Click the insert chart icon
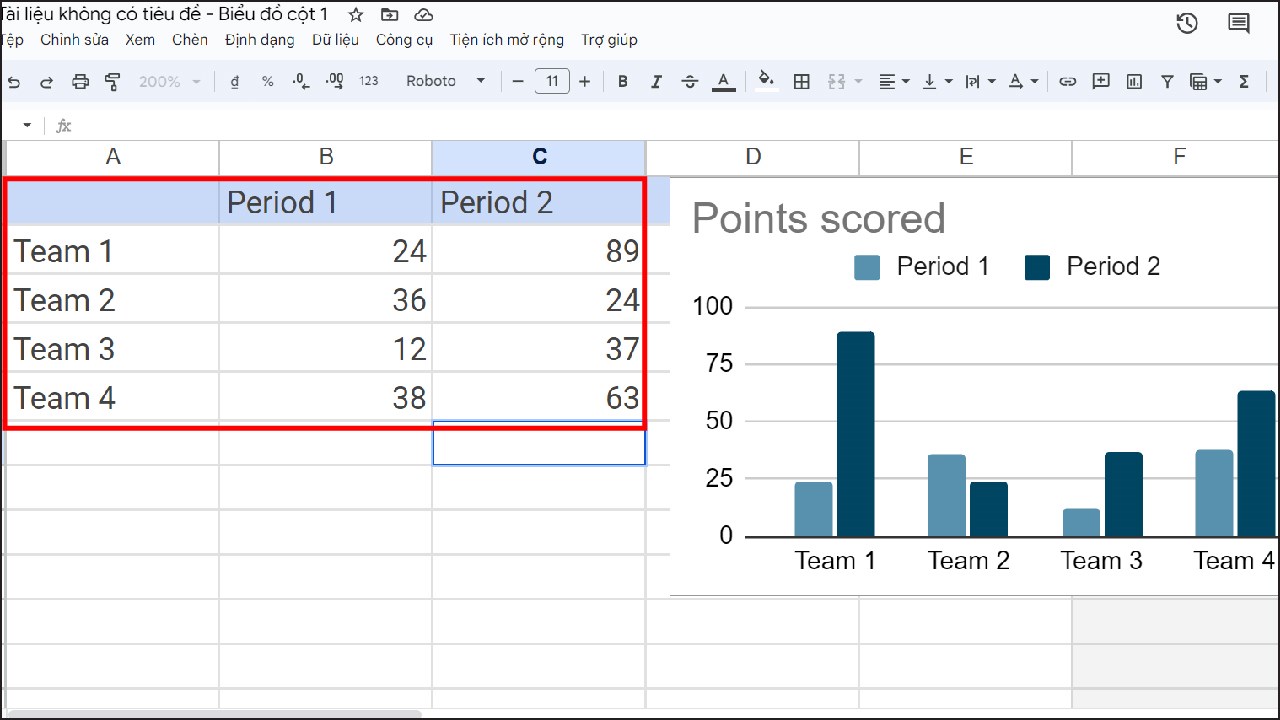The width and height of the screenshot is (1280, 720). [1134, 82]
